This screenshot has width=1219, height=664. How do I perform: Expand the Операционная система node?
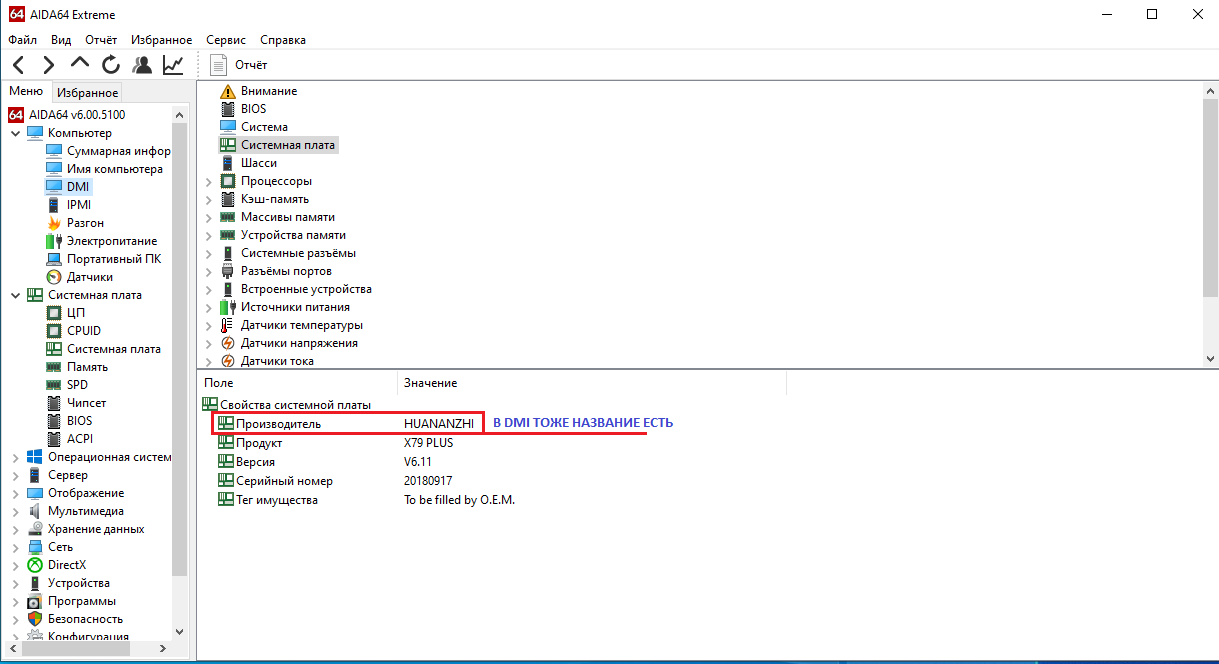pos(15,457)
